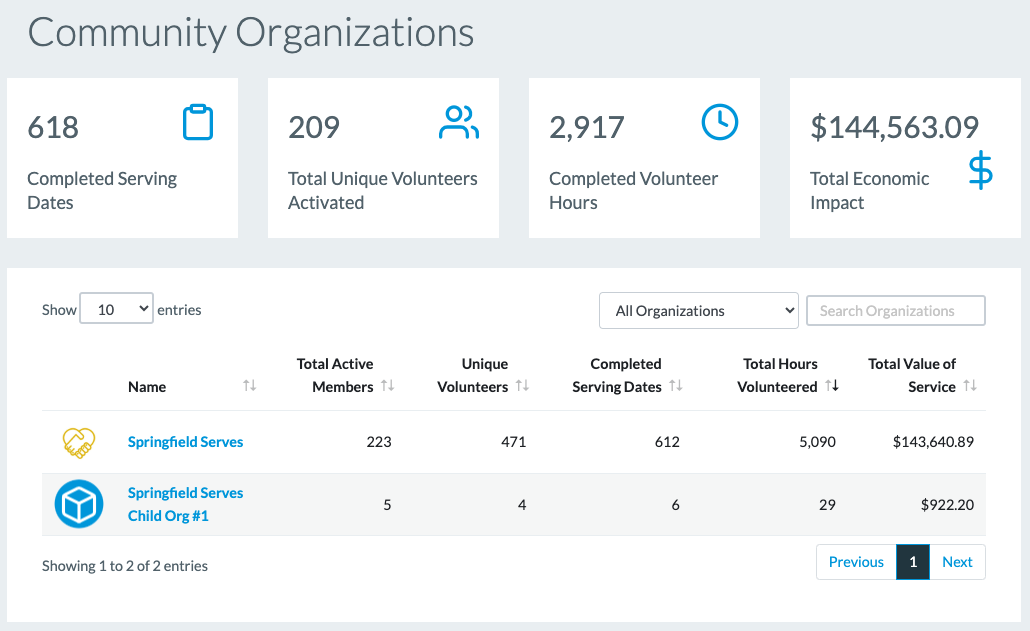Sort by Total Hours Volunteered arrows

pyautogui.click(x=832, y=385)
